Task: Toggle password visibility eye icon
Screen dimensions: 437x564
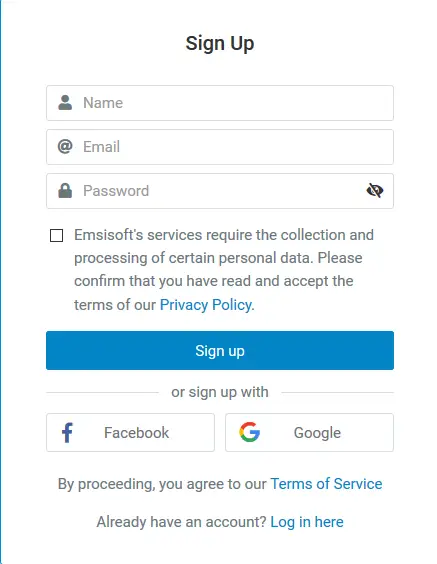Action: (375, 191)
